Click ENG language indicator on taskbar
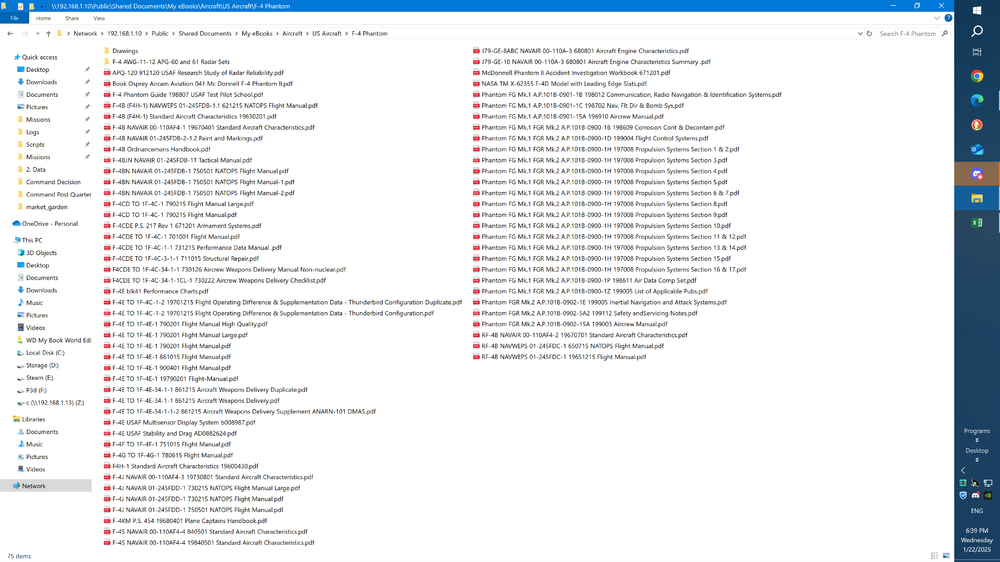1000x562 pixels. pyautogui.click(x=977, y=511)
